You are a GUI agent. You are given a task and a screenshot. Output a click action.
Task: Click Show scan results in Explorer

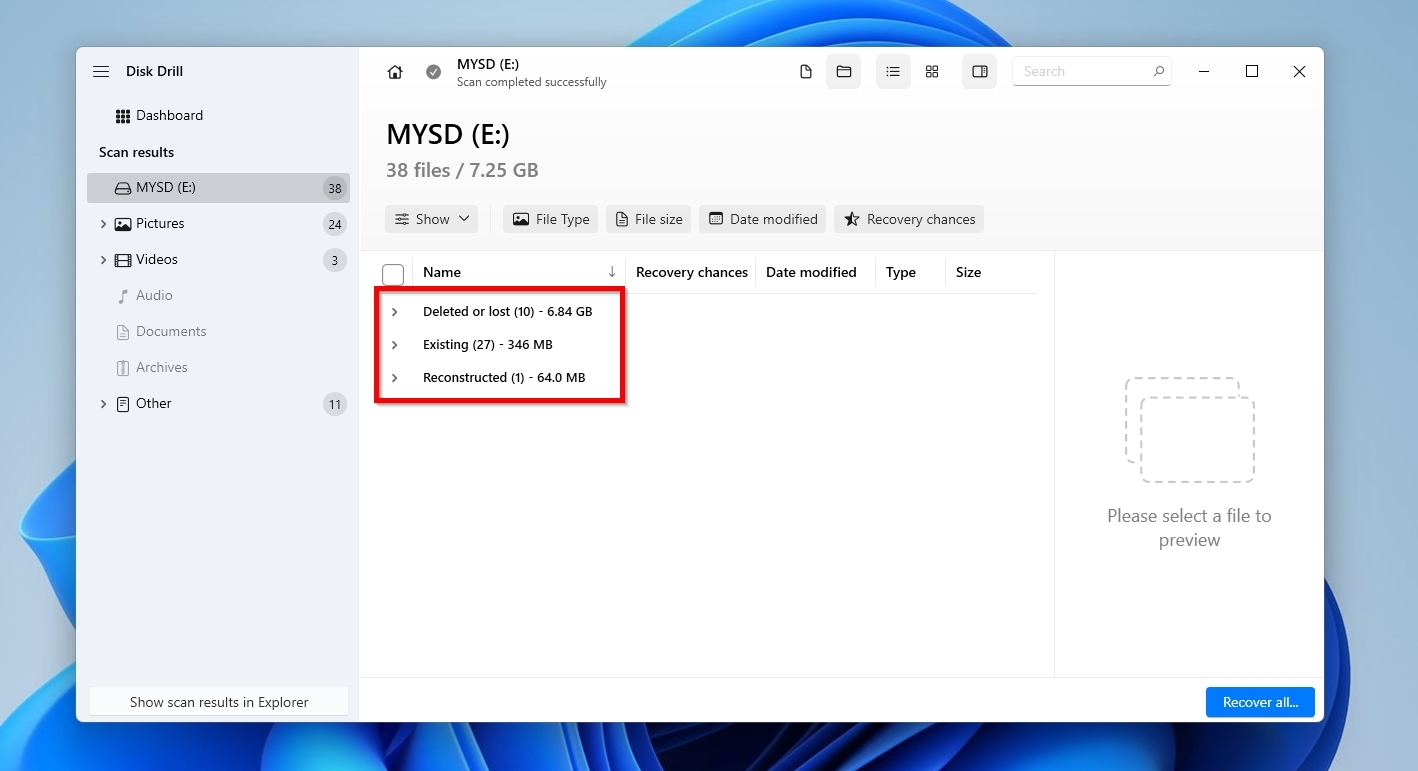pos(219,702)
